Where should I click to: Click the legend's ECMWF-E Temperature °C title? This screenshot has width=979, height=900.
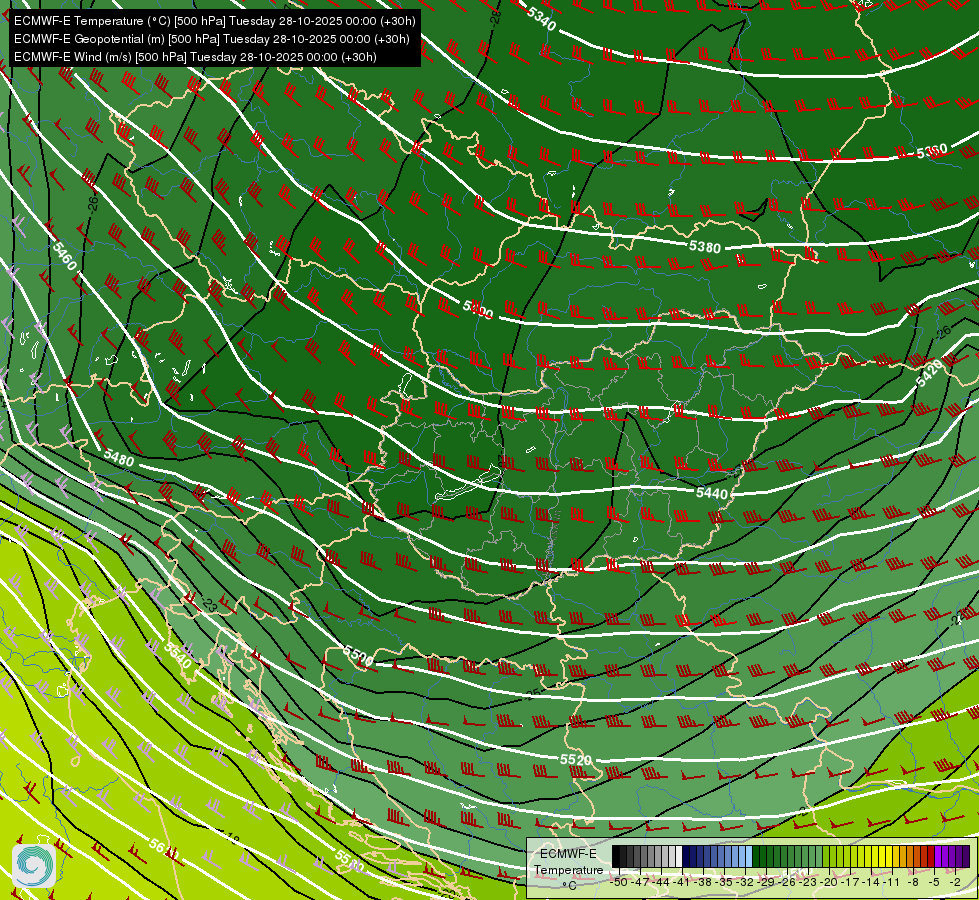click(569, 869)
